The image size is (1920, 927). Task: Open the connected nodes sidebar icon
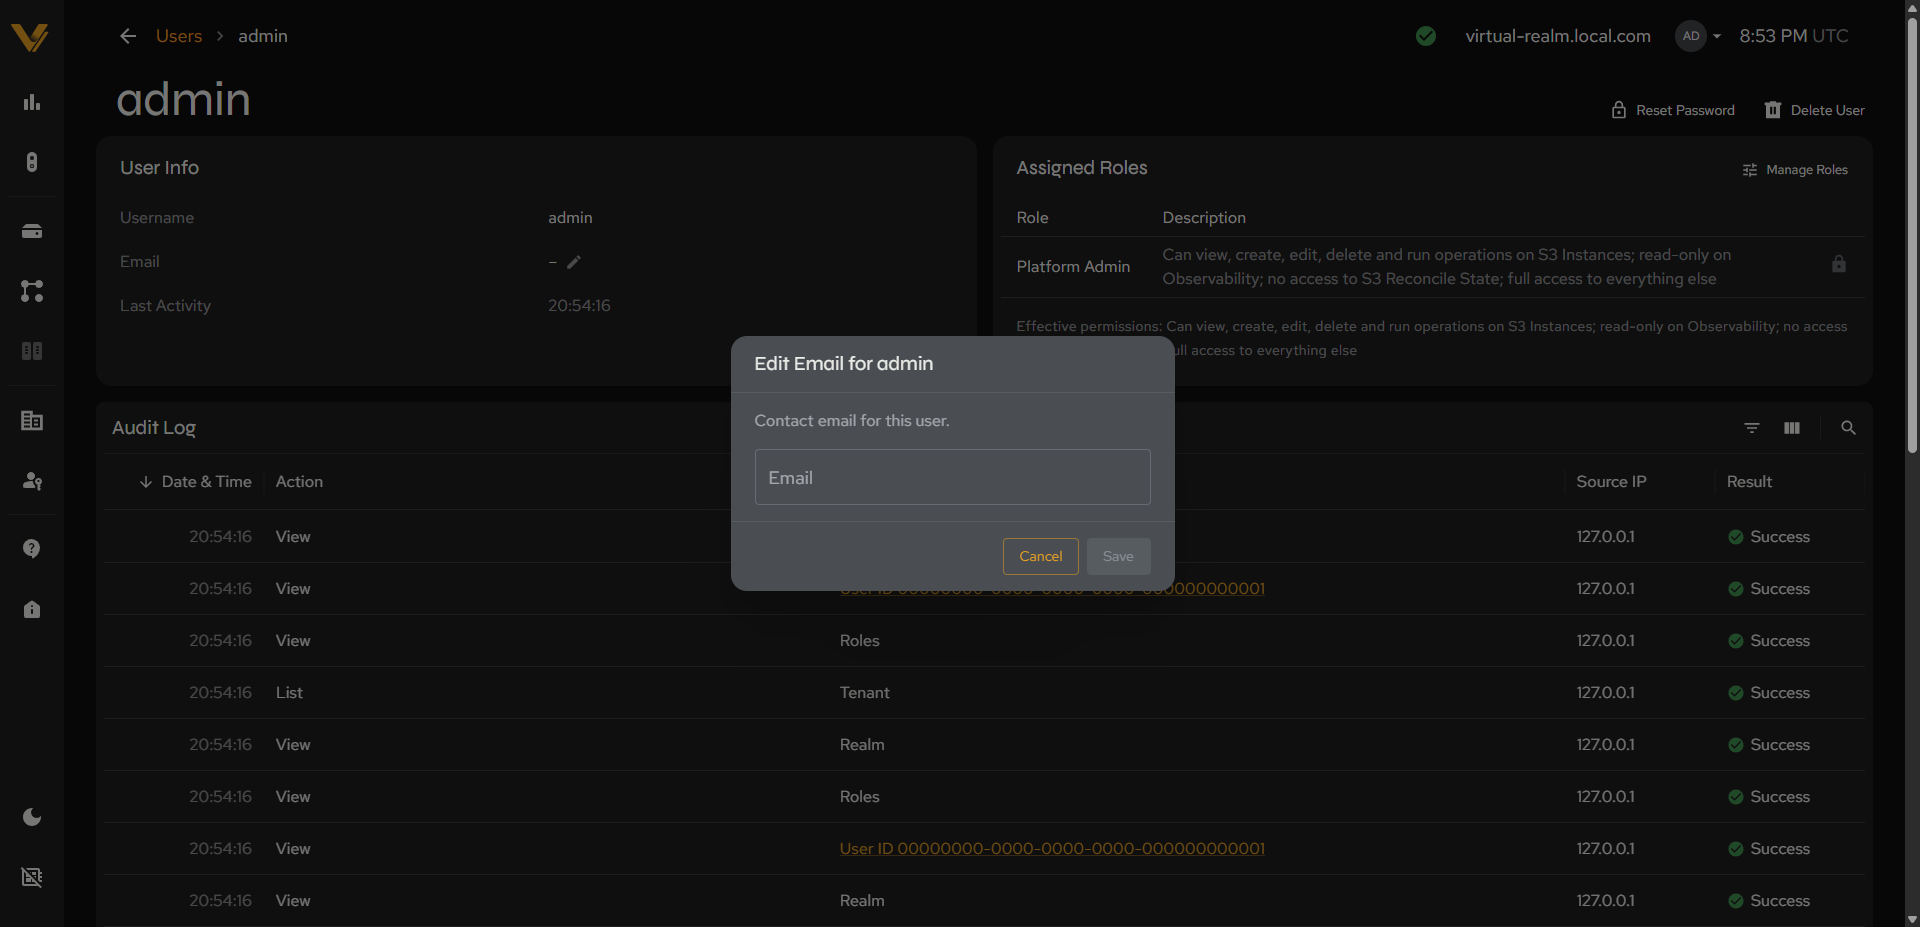[x=32, y=291]
